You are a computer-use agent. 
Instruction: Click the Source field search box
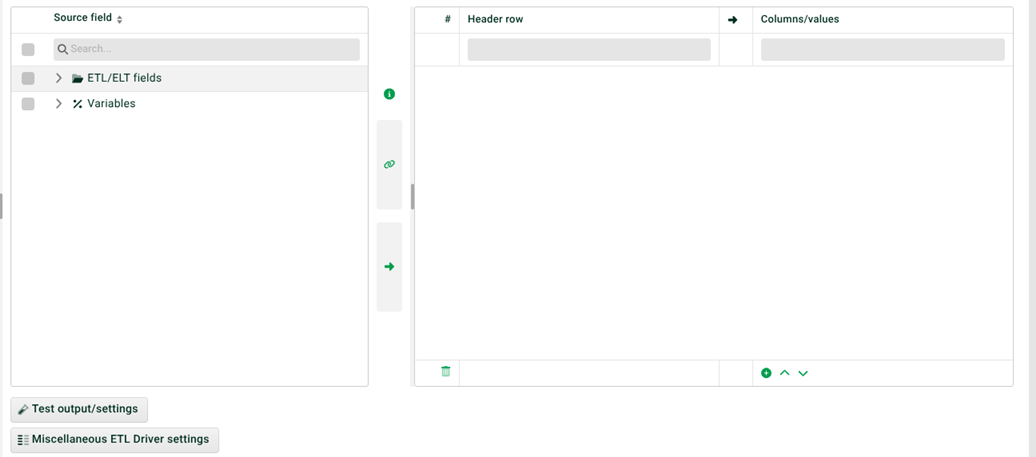207,50
